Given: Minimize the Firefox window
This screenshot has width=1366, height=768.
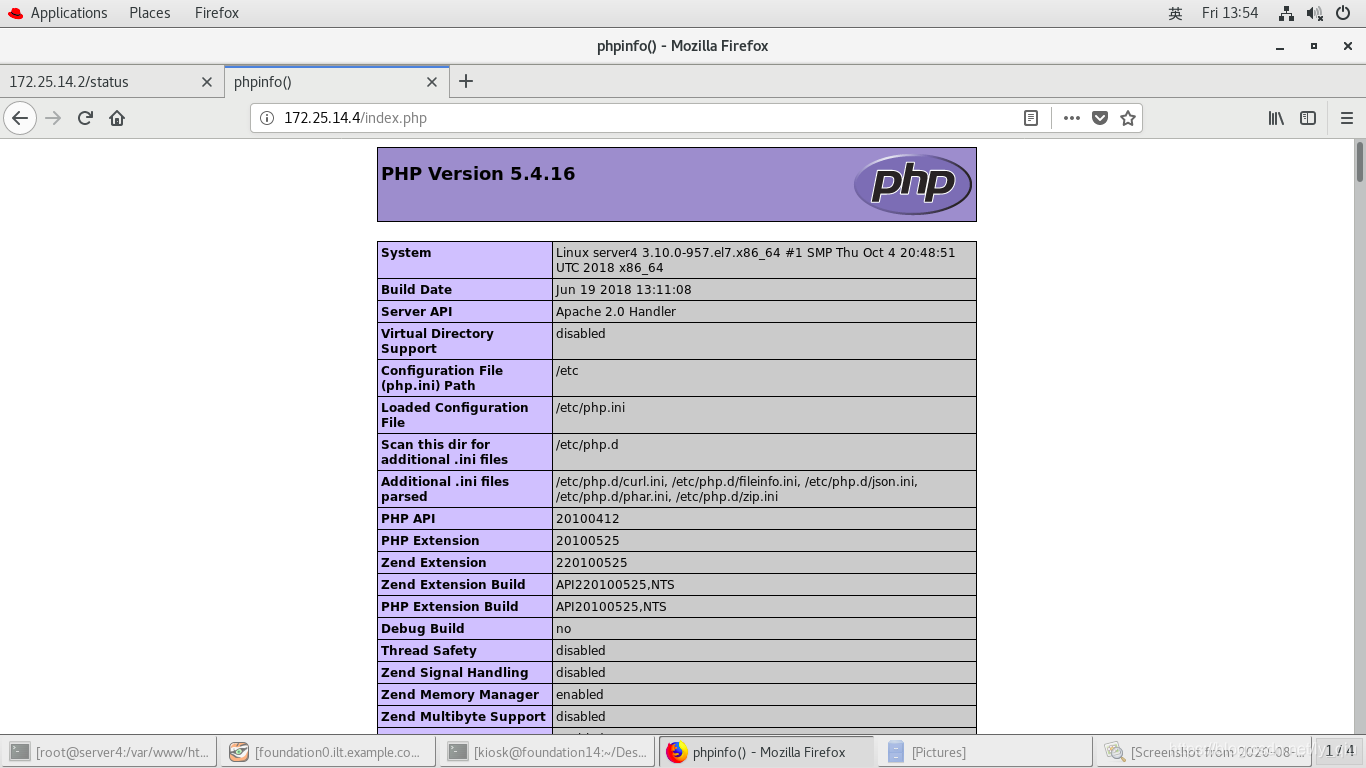Looking at the screenshot, I should [x=1280, y=46].
